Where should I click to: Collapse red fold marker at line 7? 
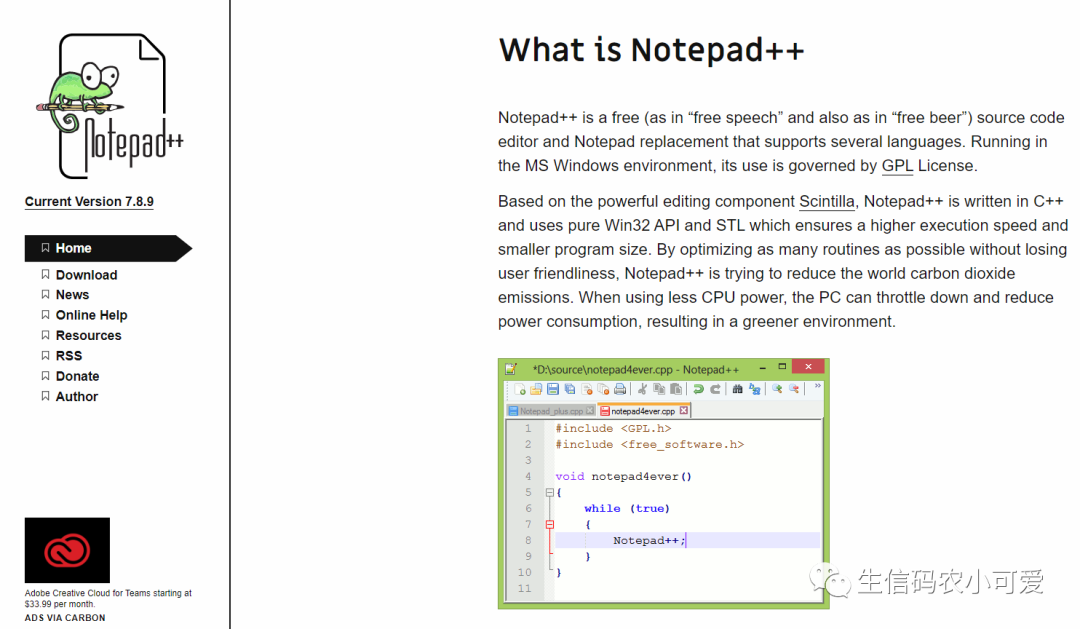(550, 525)
